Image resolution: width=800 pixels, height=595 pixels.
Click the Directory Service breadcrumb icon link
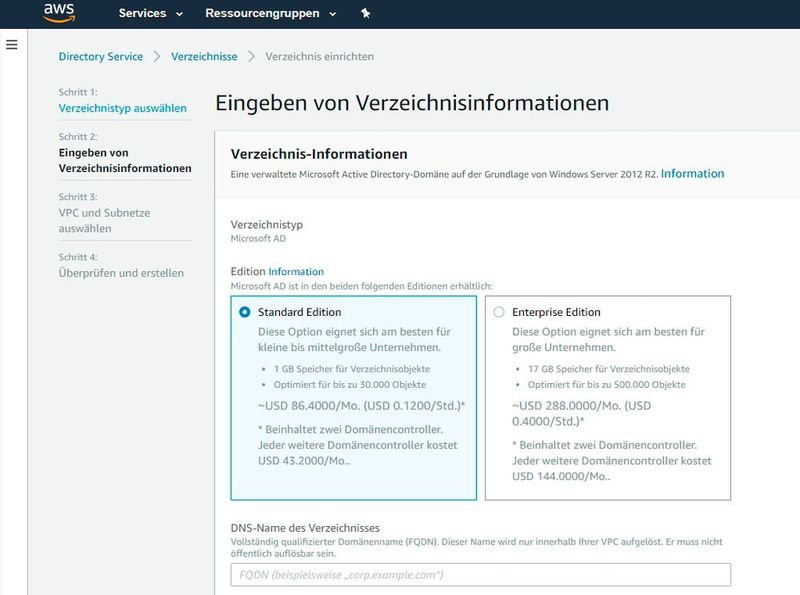point(100,57)
